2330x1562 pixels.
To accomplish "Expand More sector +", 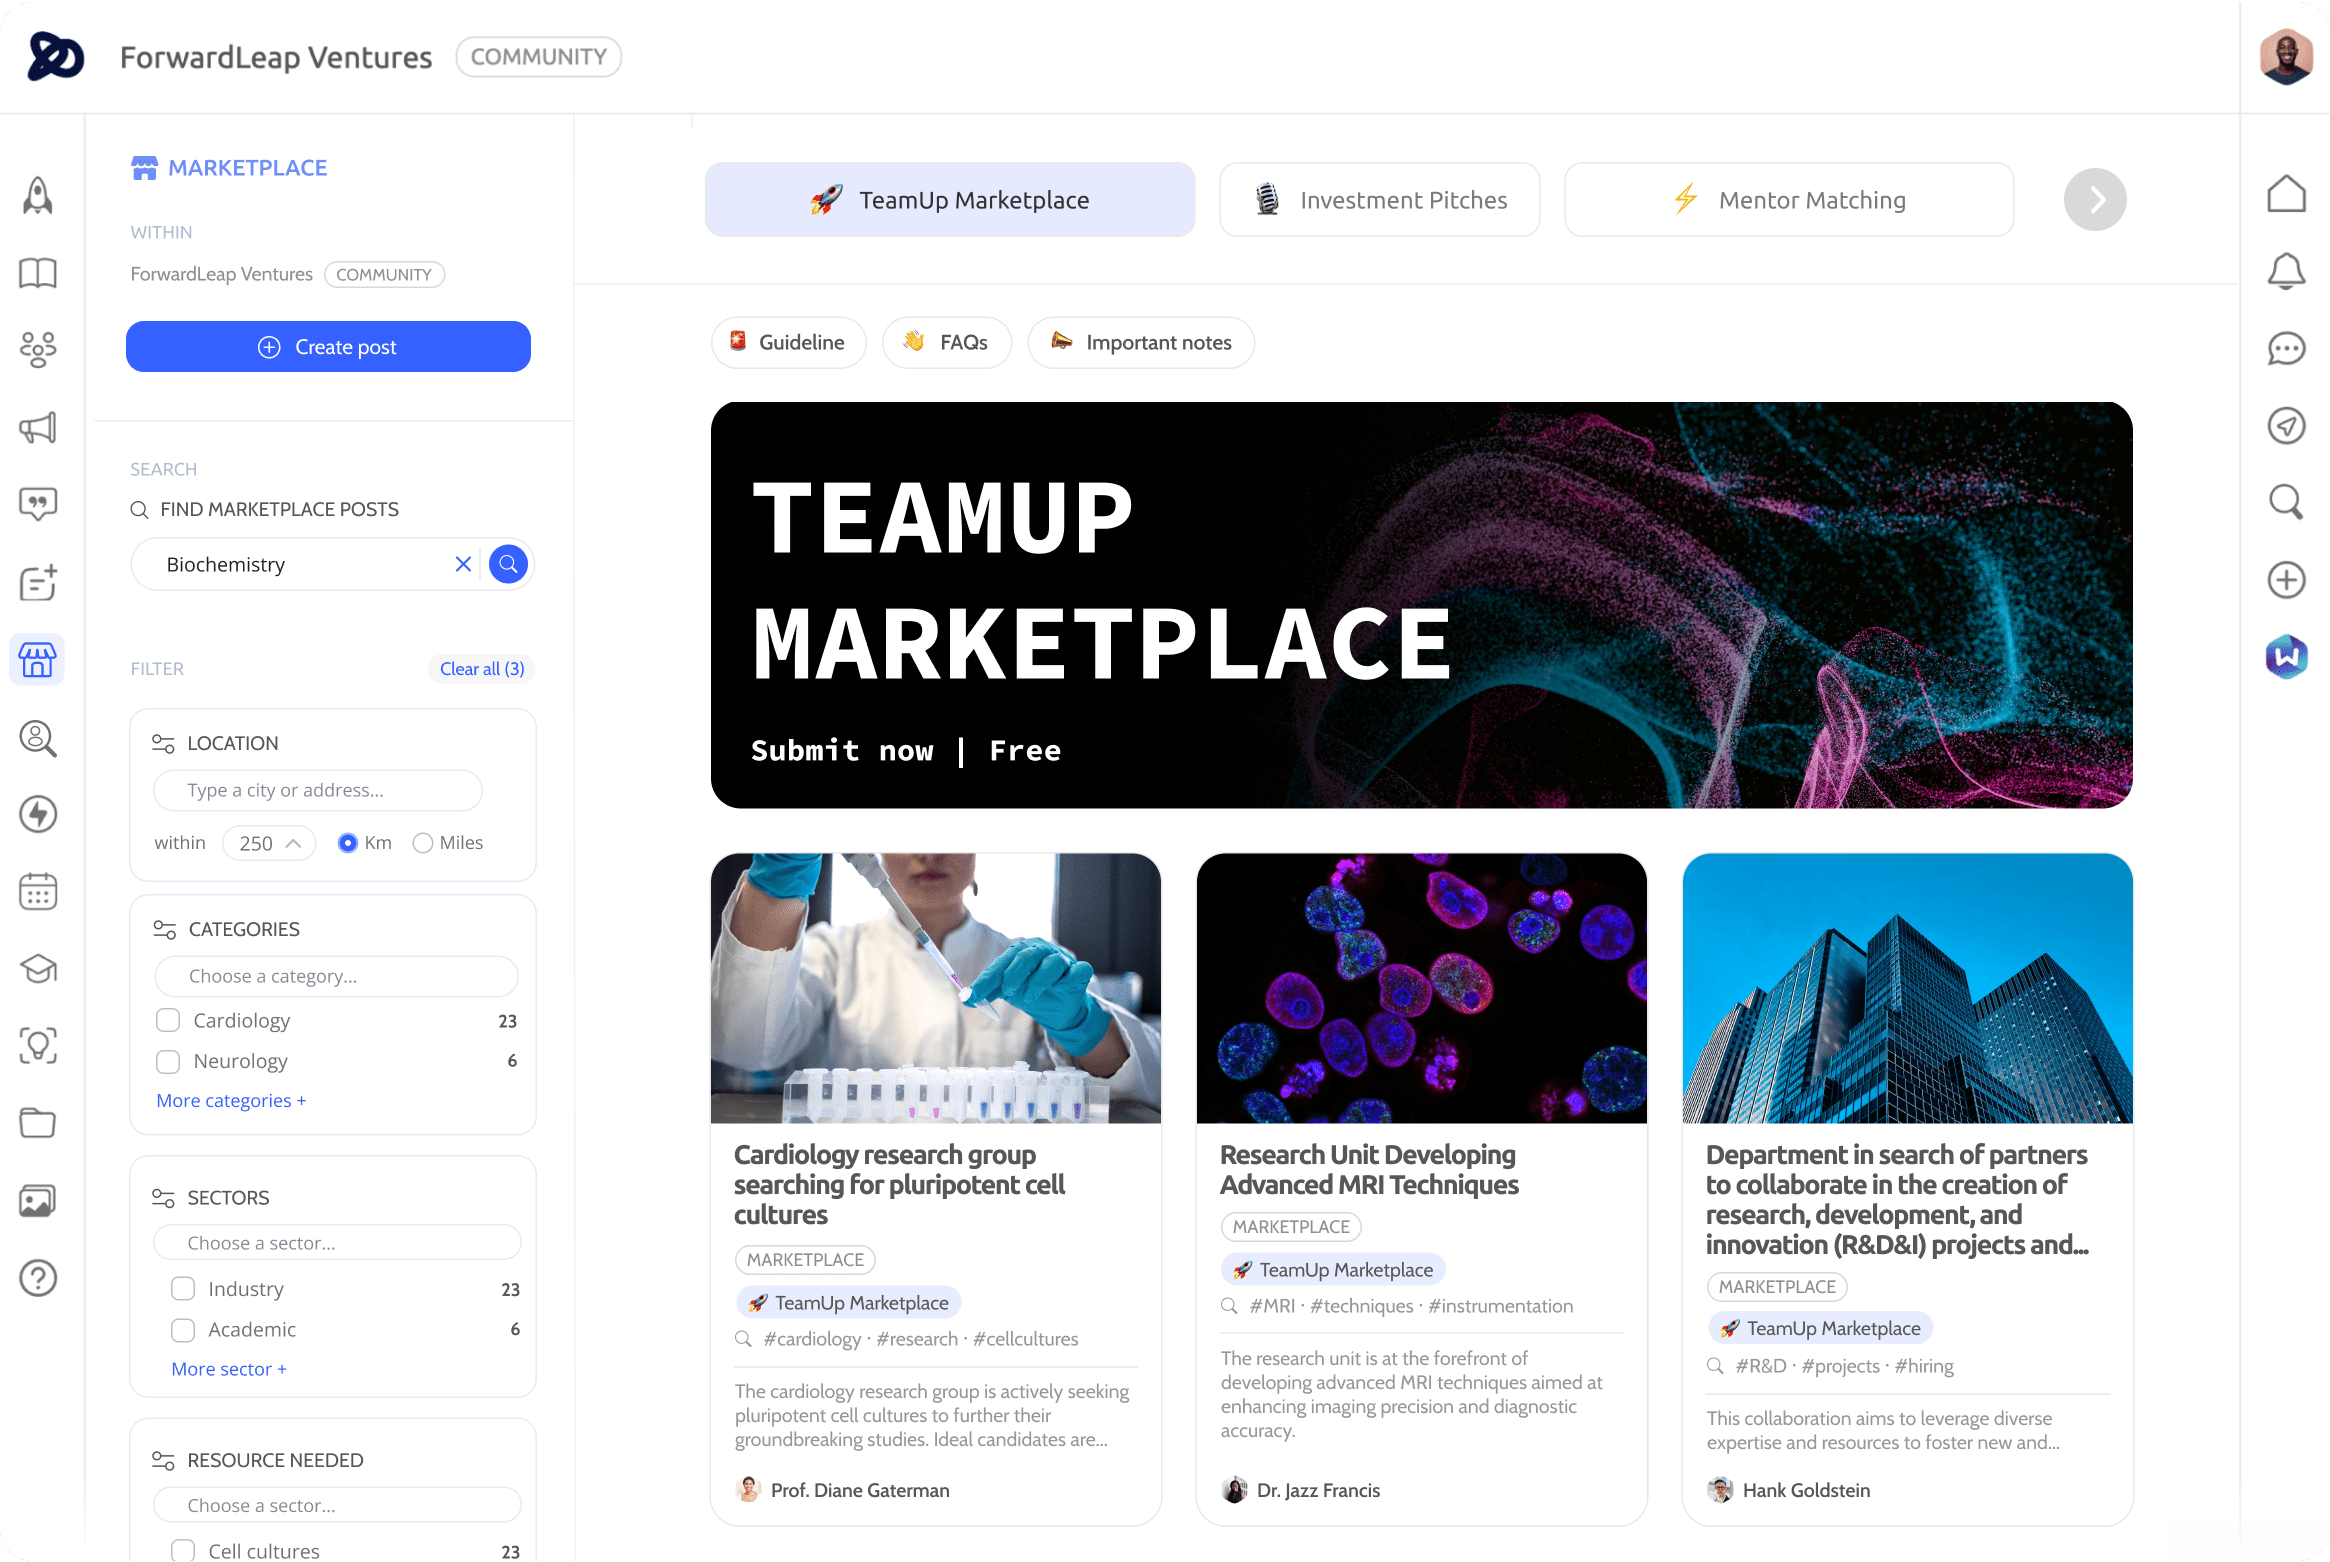I will (229, 1369).
